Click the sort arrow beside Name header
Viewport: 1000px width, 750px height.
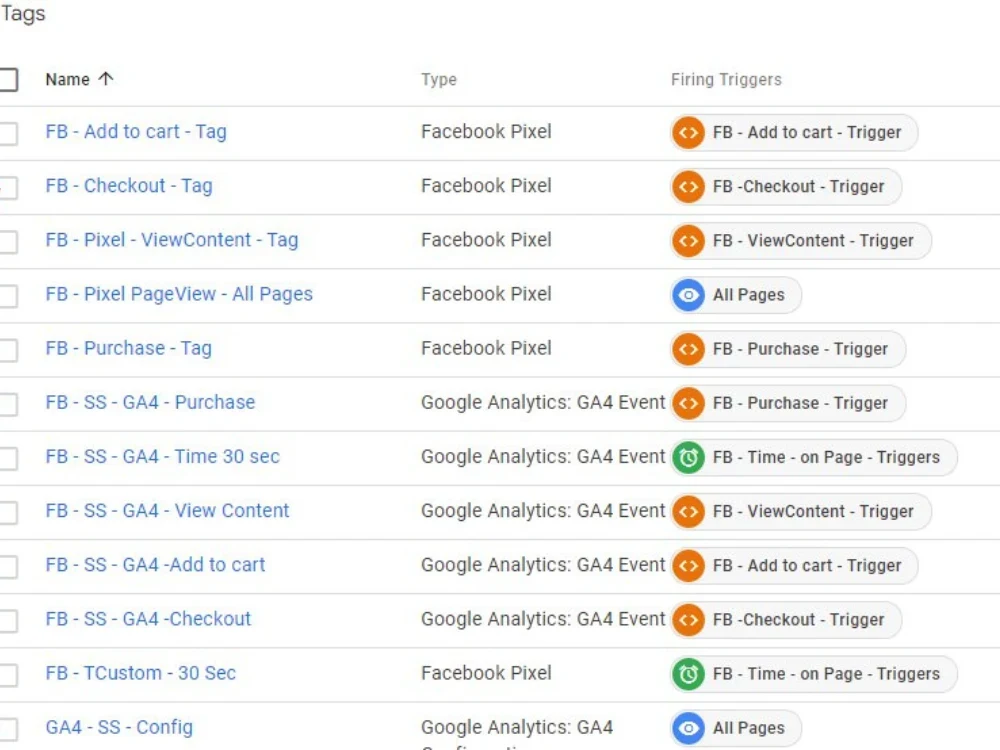[106, 79]
